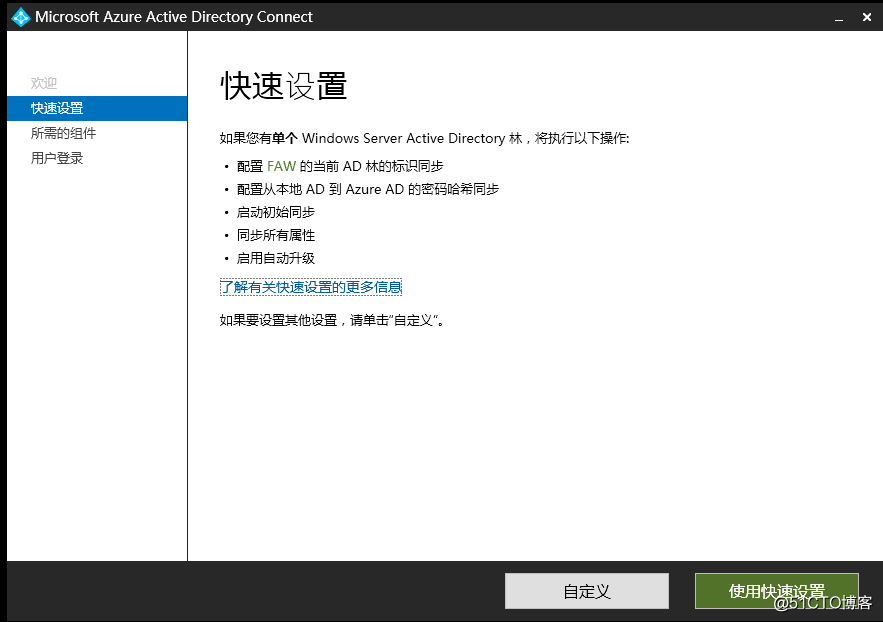883x622 pixels.
Task: Click the password hash sync bullet text
Action: point(368,189)
